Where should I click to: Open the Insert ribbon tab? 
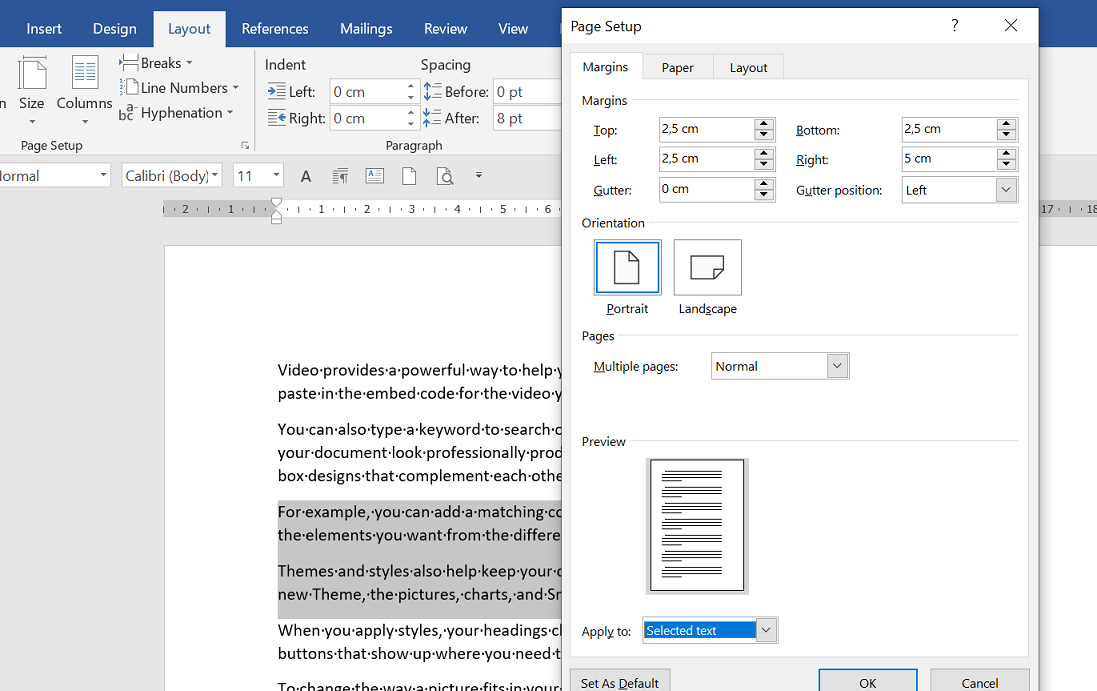(x=43, y=29)
